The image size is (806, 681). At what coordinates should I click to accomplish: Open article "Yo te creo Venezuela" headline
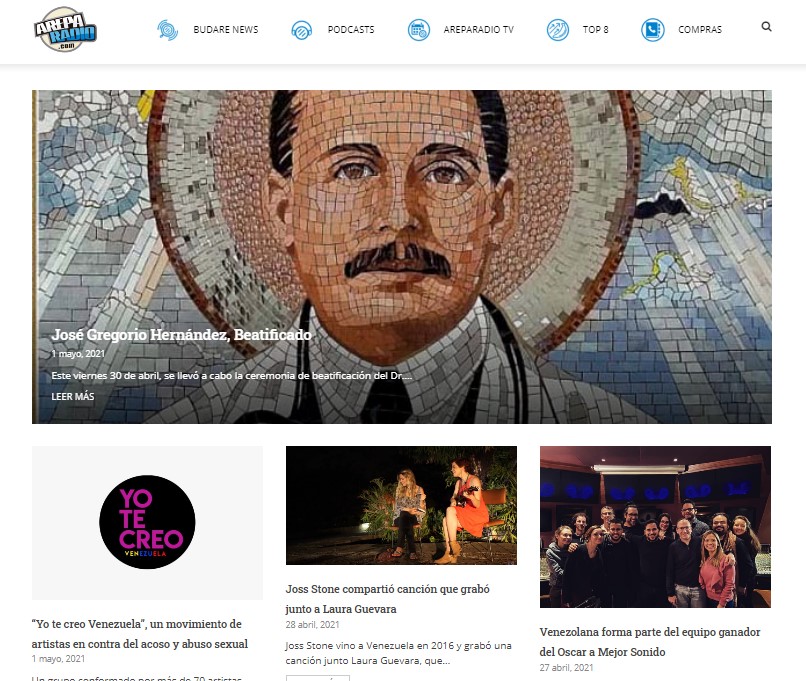point(140,634)
